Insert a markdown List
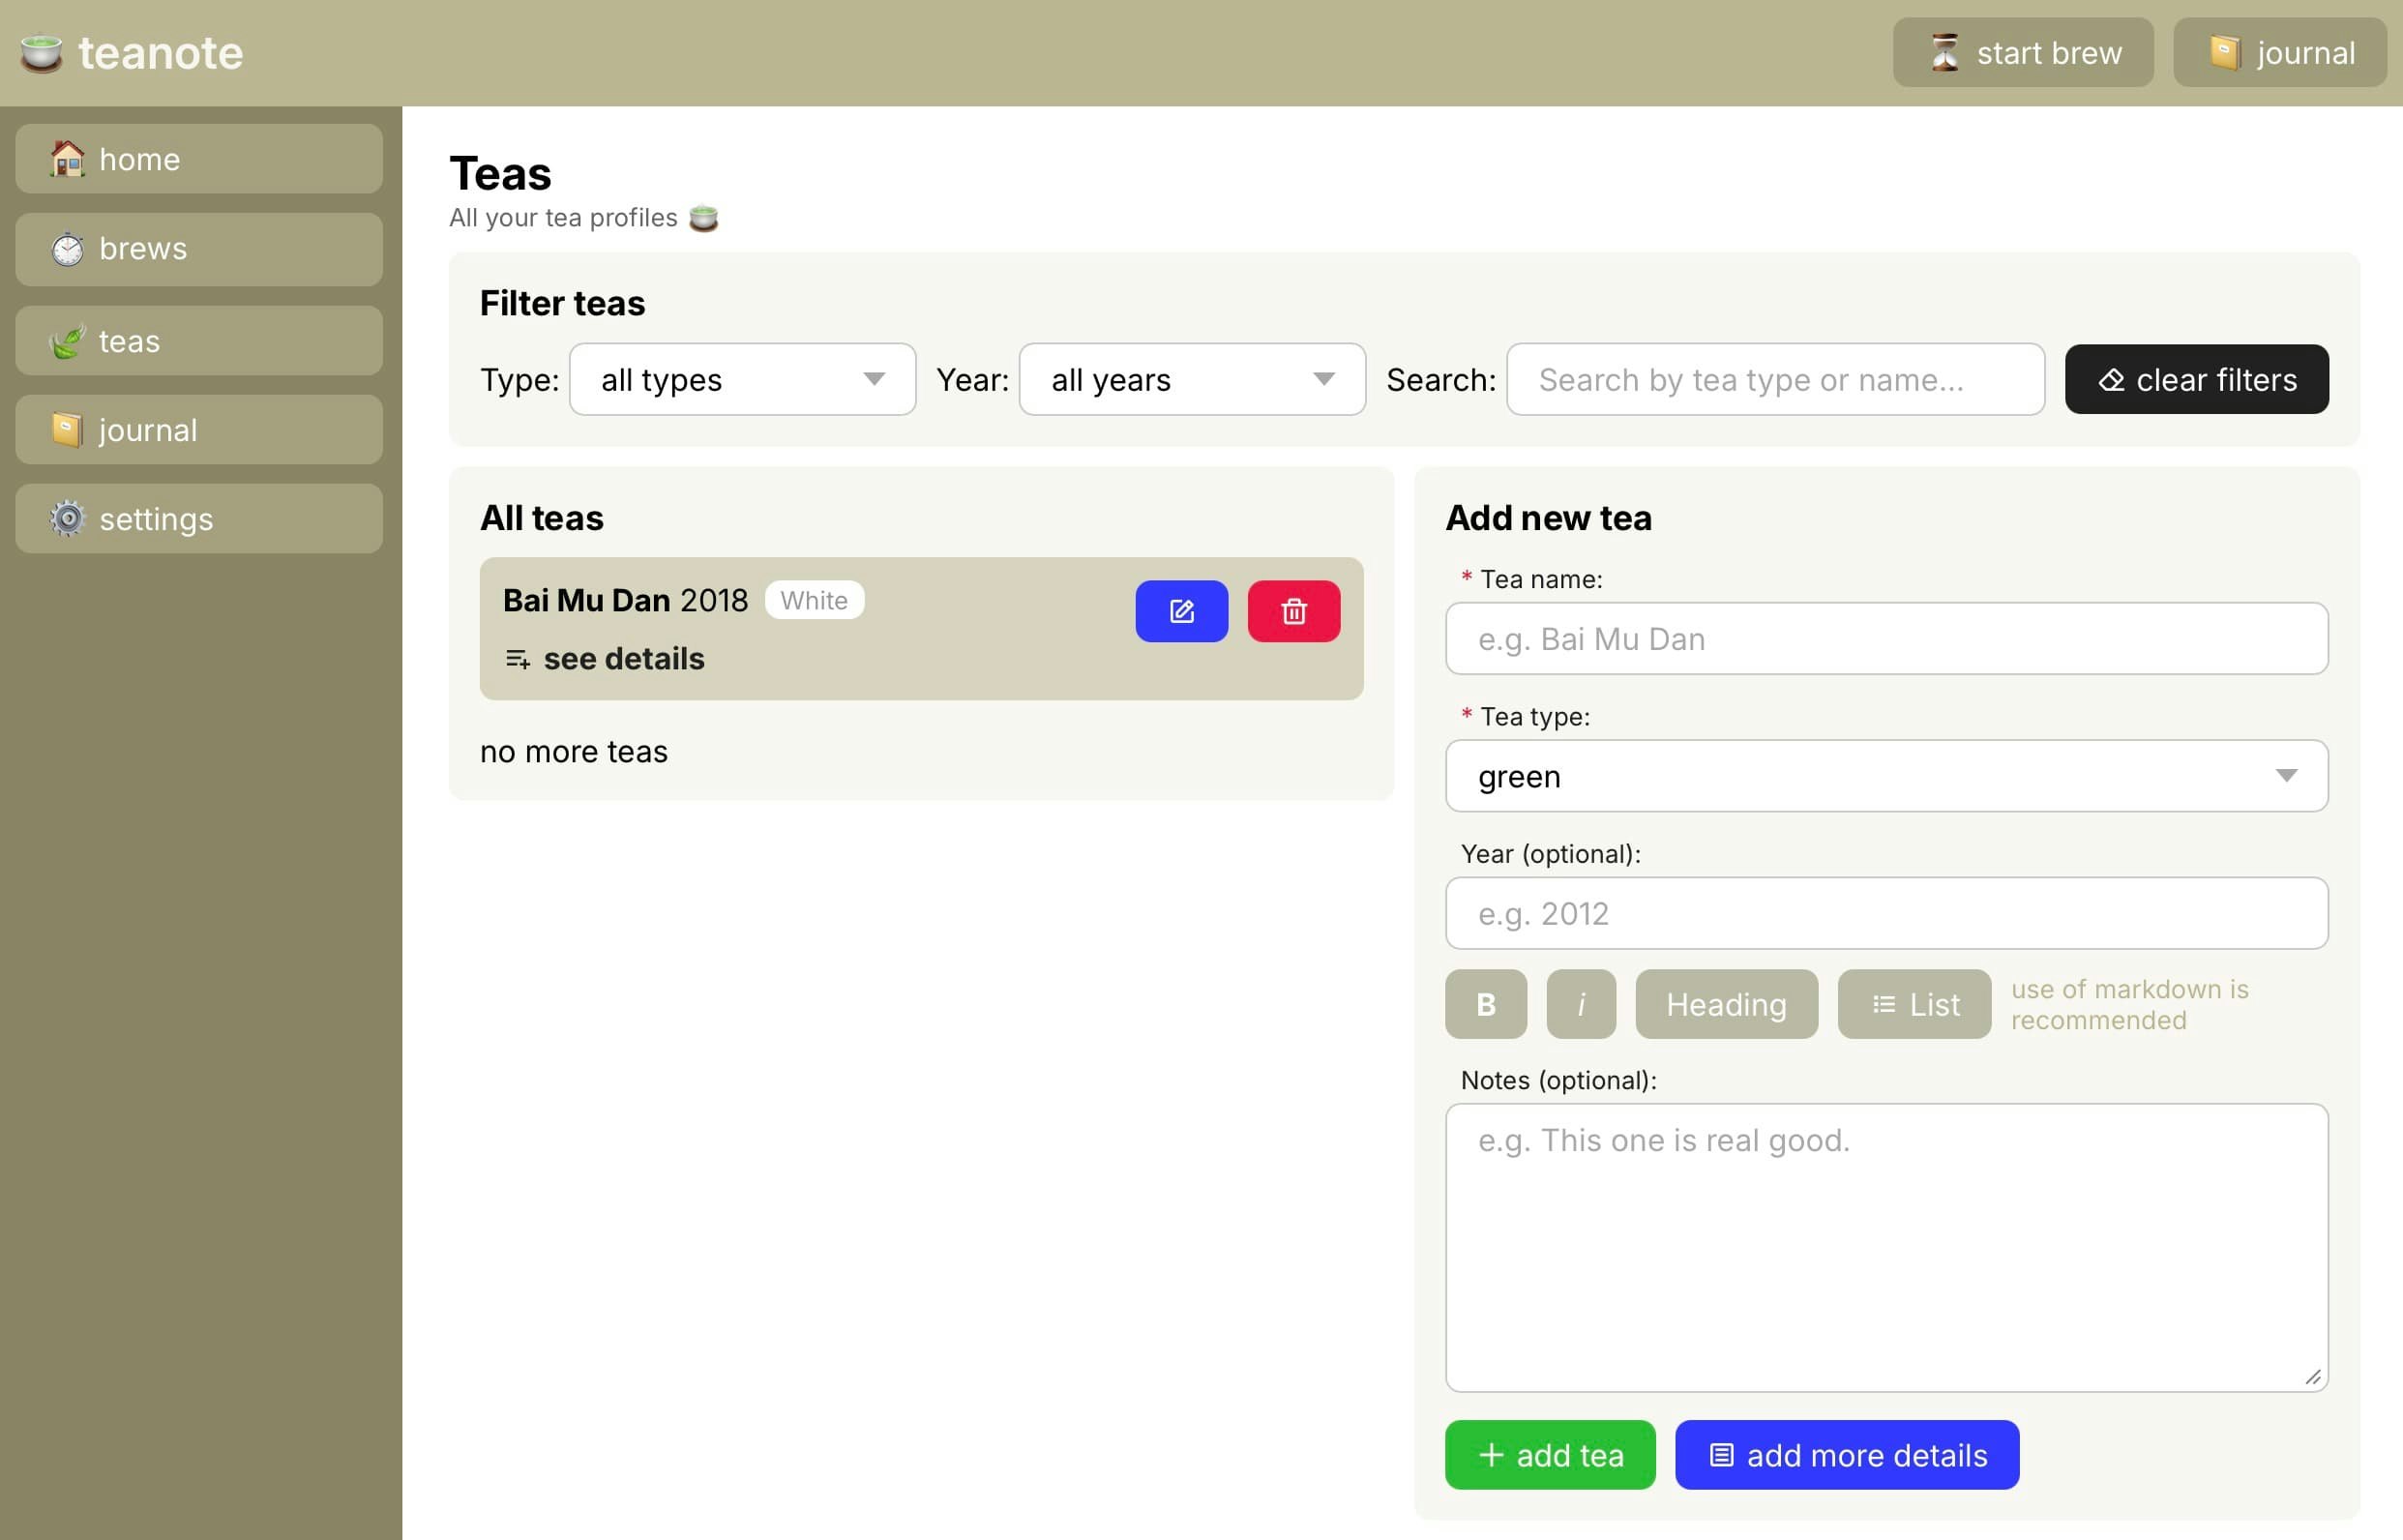 [x=1913, y=1004]
